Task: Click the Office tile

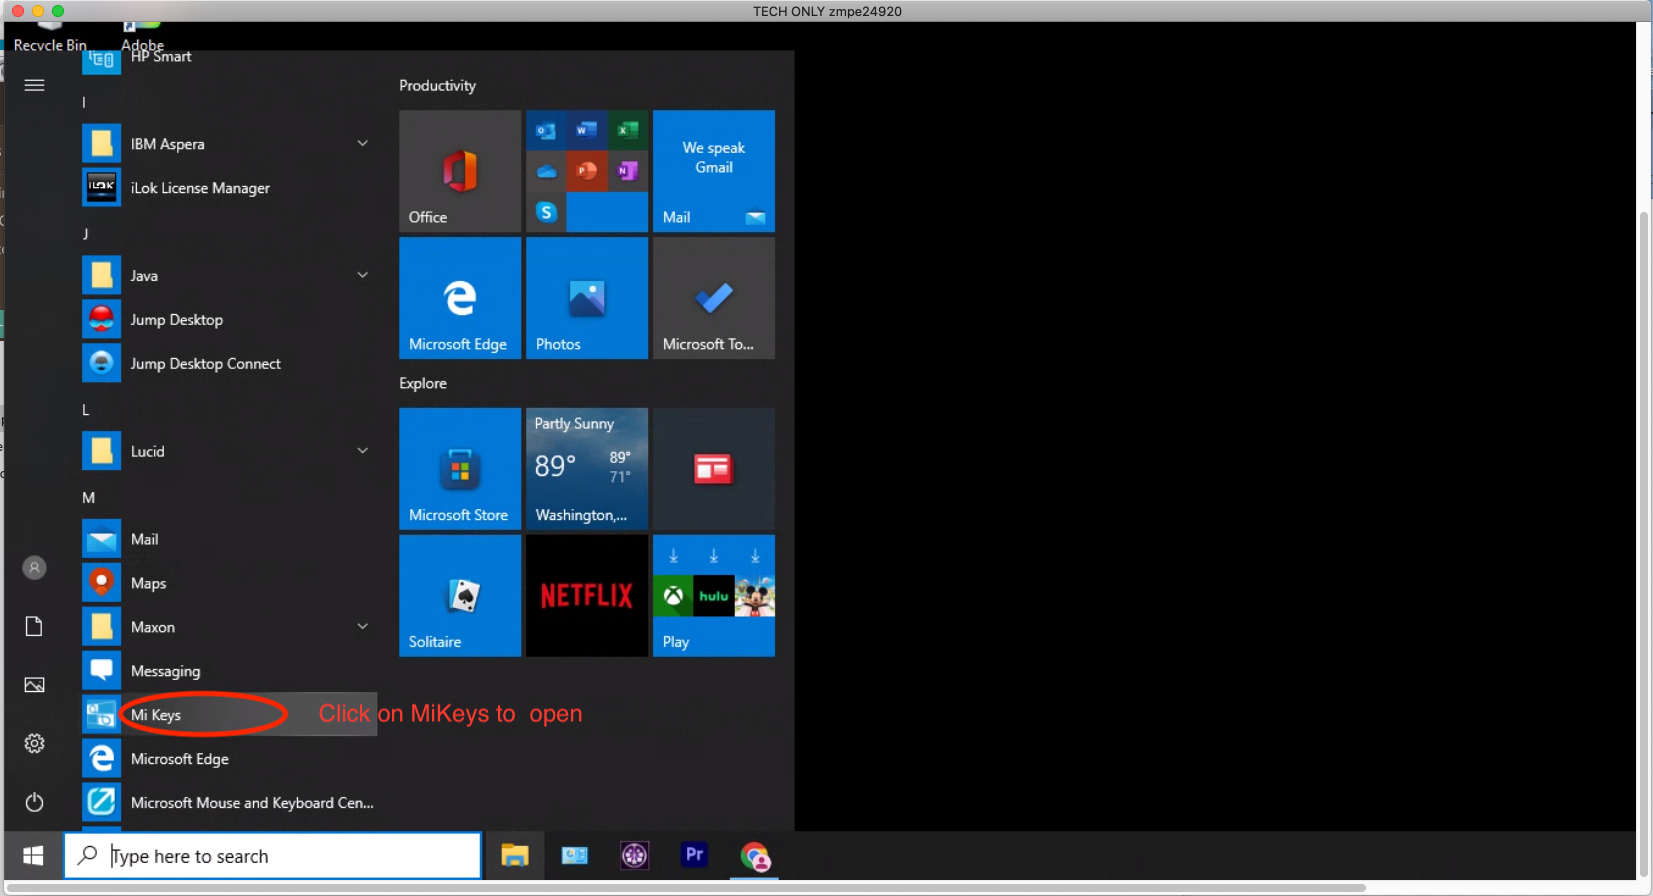Action: pos(460,171)
